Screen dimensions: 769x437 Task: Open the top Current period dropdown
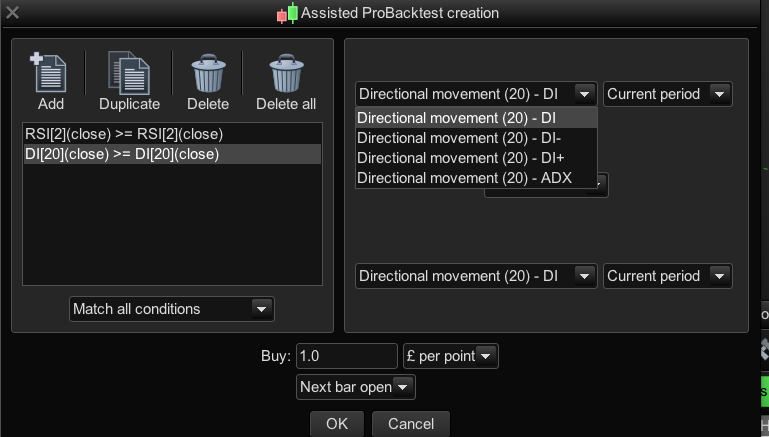tap(667, 94)
